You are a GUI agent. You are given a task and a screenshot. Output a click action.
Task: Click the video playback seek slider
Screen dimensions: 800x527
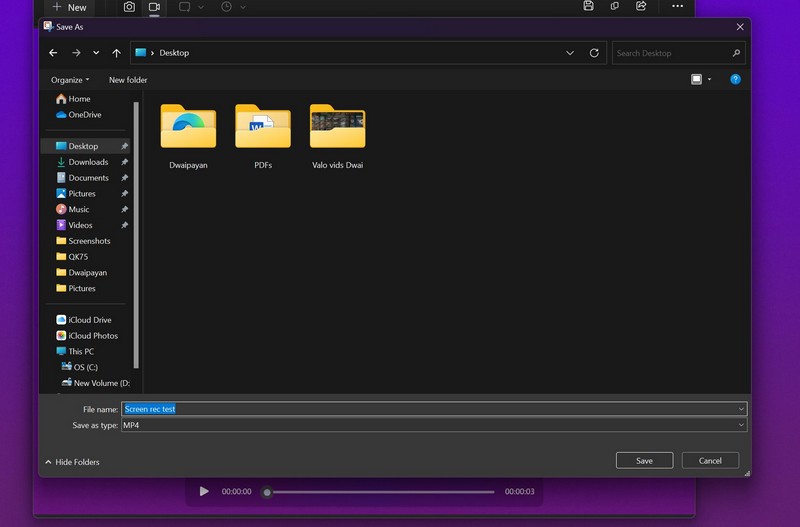380,492
